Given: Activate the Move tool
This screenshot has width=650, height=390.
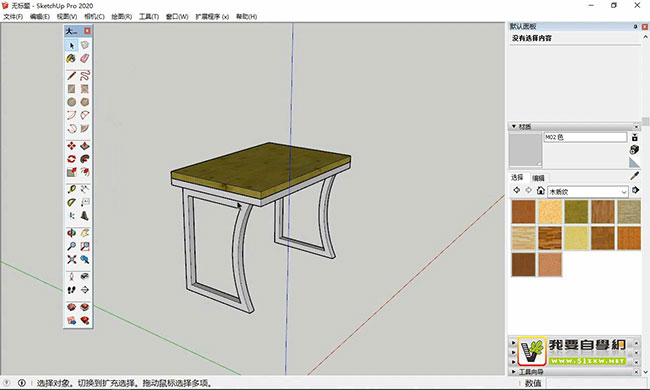Looking at the screenshot, I should pyautogui.click(x=71, y=146).
